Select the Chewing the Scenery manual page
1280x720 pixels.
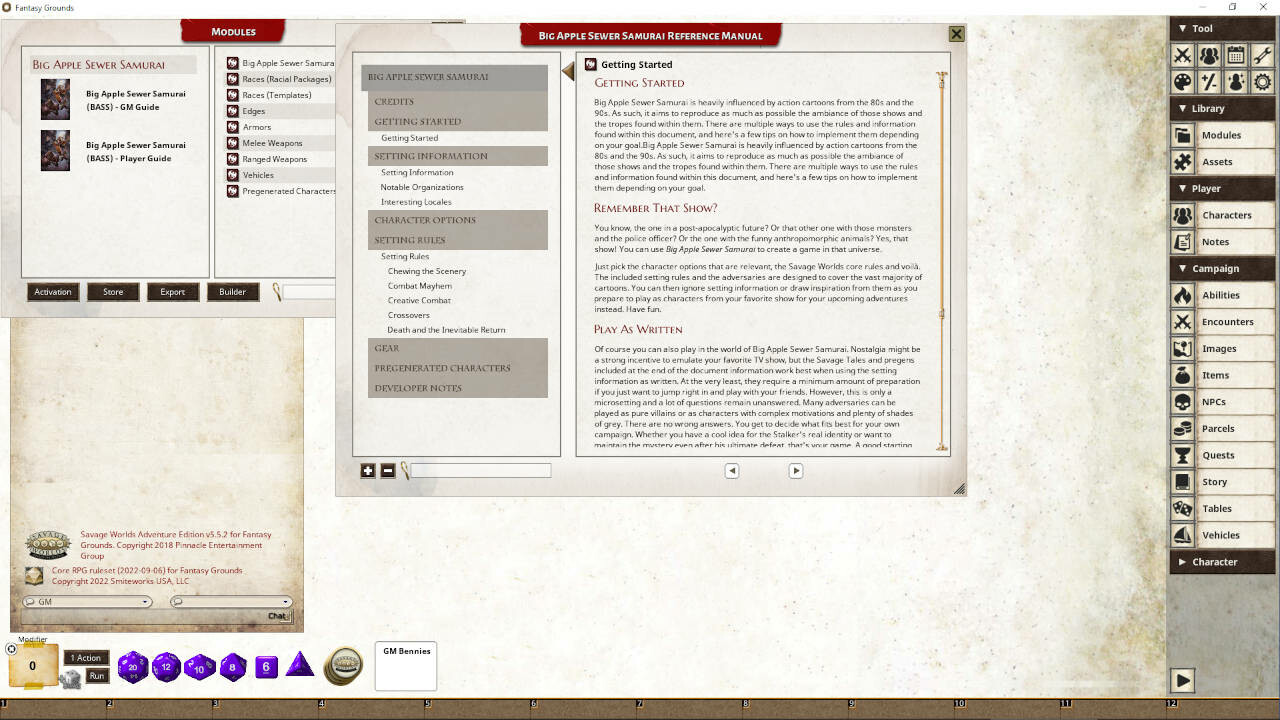pos(426,270)
